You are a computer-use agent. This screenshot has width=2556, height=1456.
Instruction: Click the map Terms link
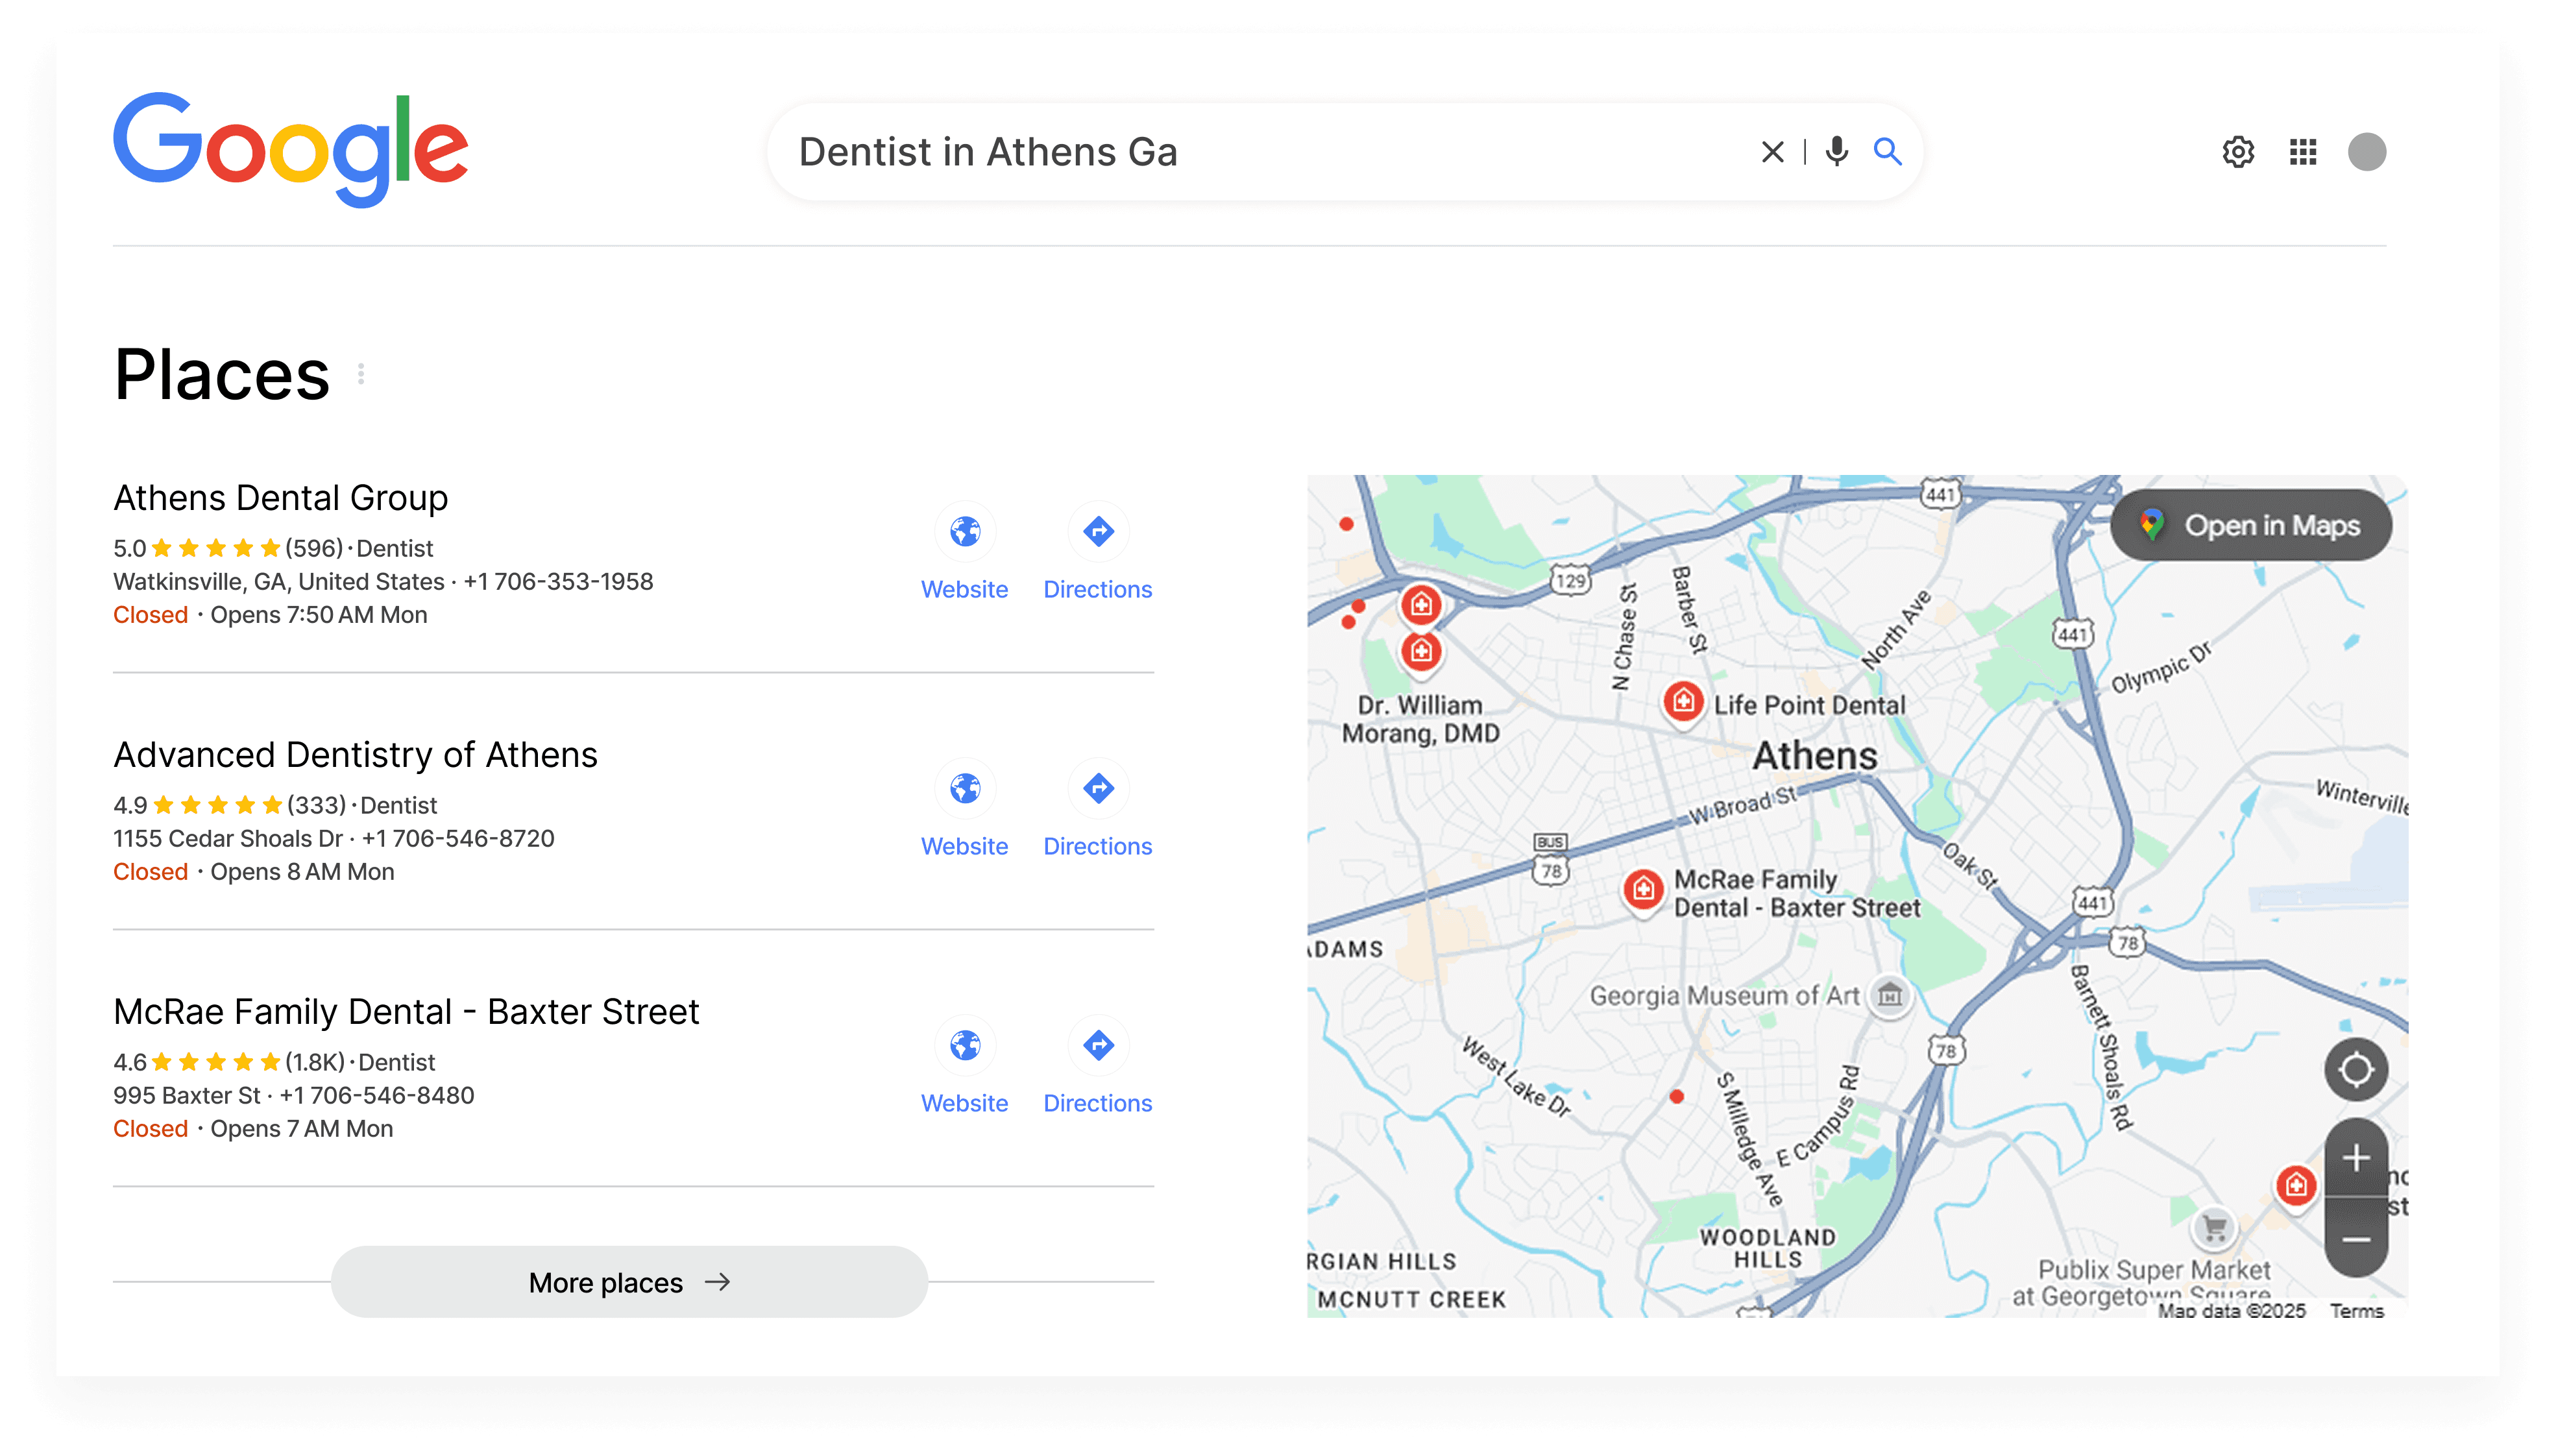[2356, 1311]
